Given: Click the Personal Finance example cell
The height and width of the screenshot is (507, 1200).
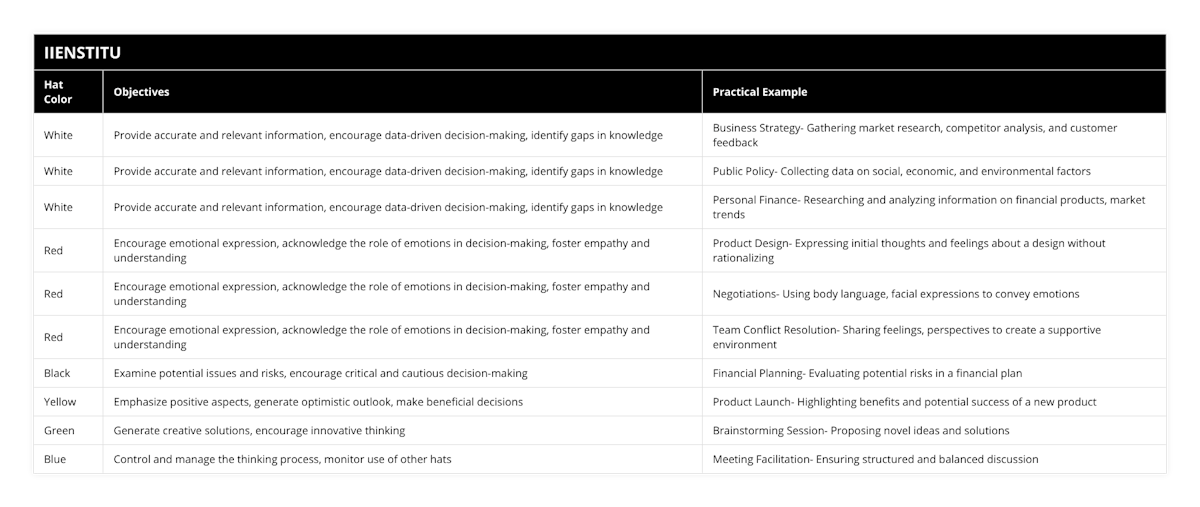Looking at the screenshot, I should (x=928, y=207).
